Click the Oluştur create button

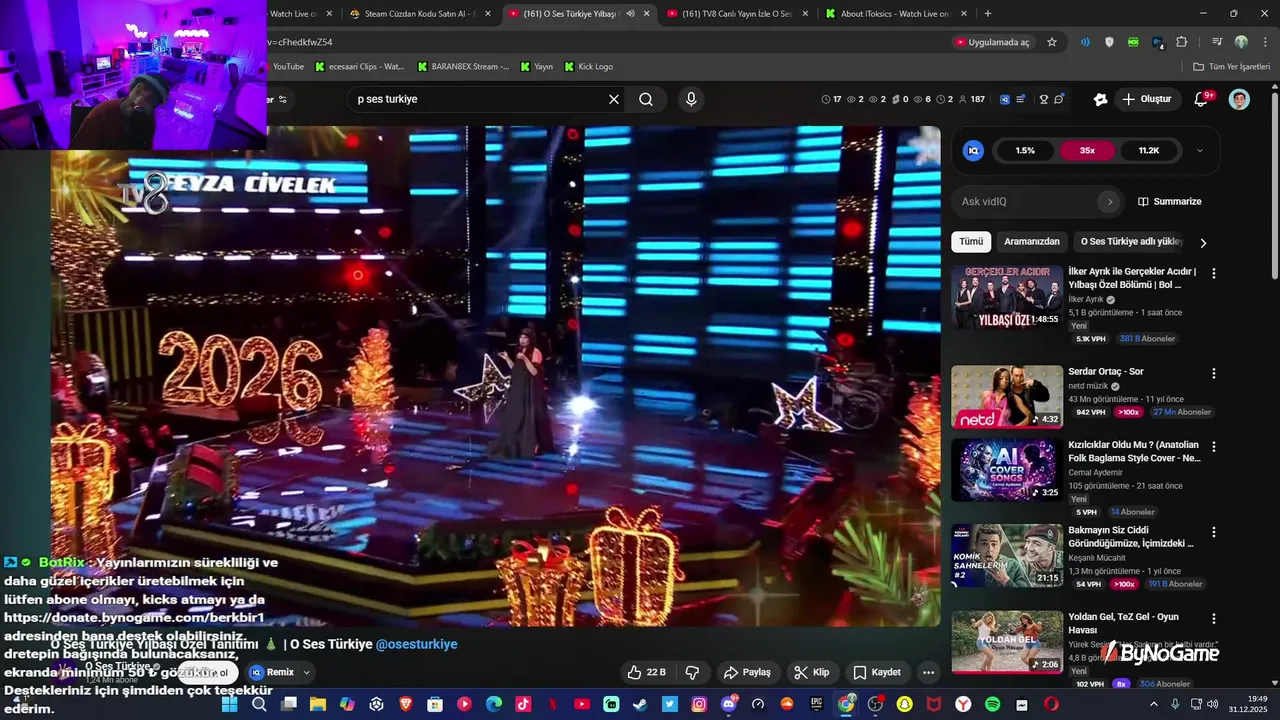tap(1146, 99)
